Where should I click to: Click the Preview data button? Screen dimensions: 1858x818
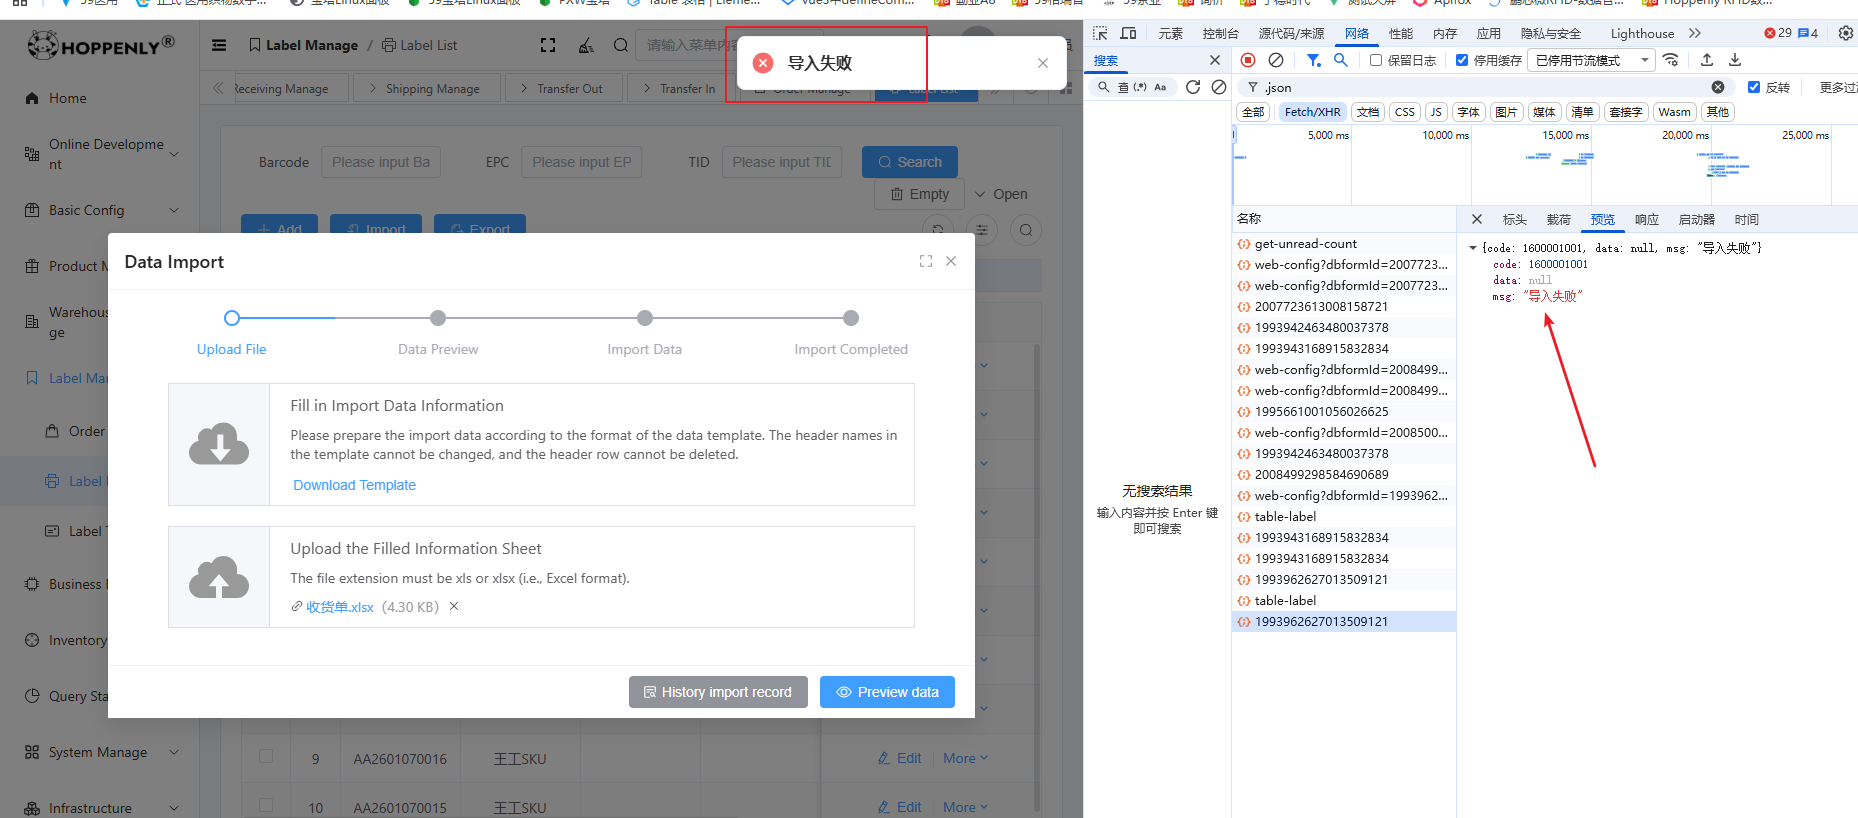click(x=887, y=692)
